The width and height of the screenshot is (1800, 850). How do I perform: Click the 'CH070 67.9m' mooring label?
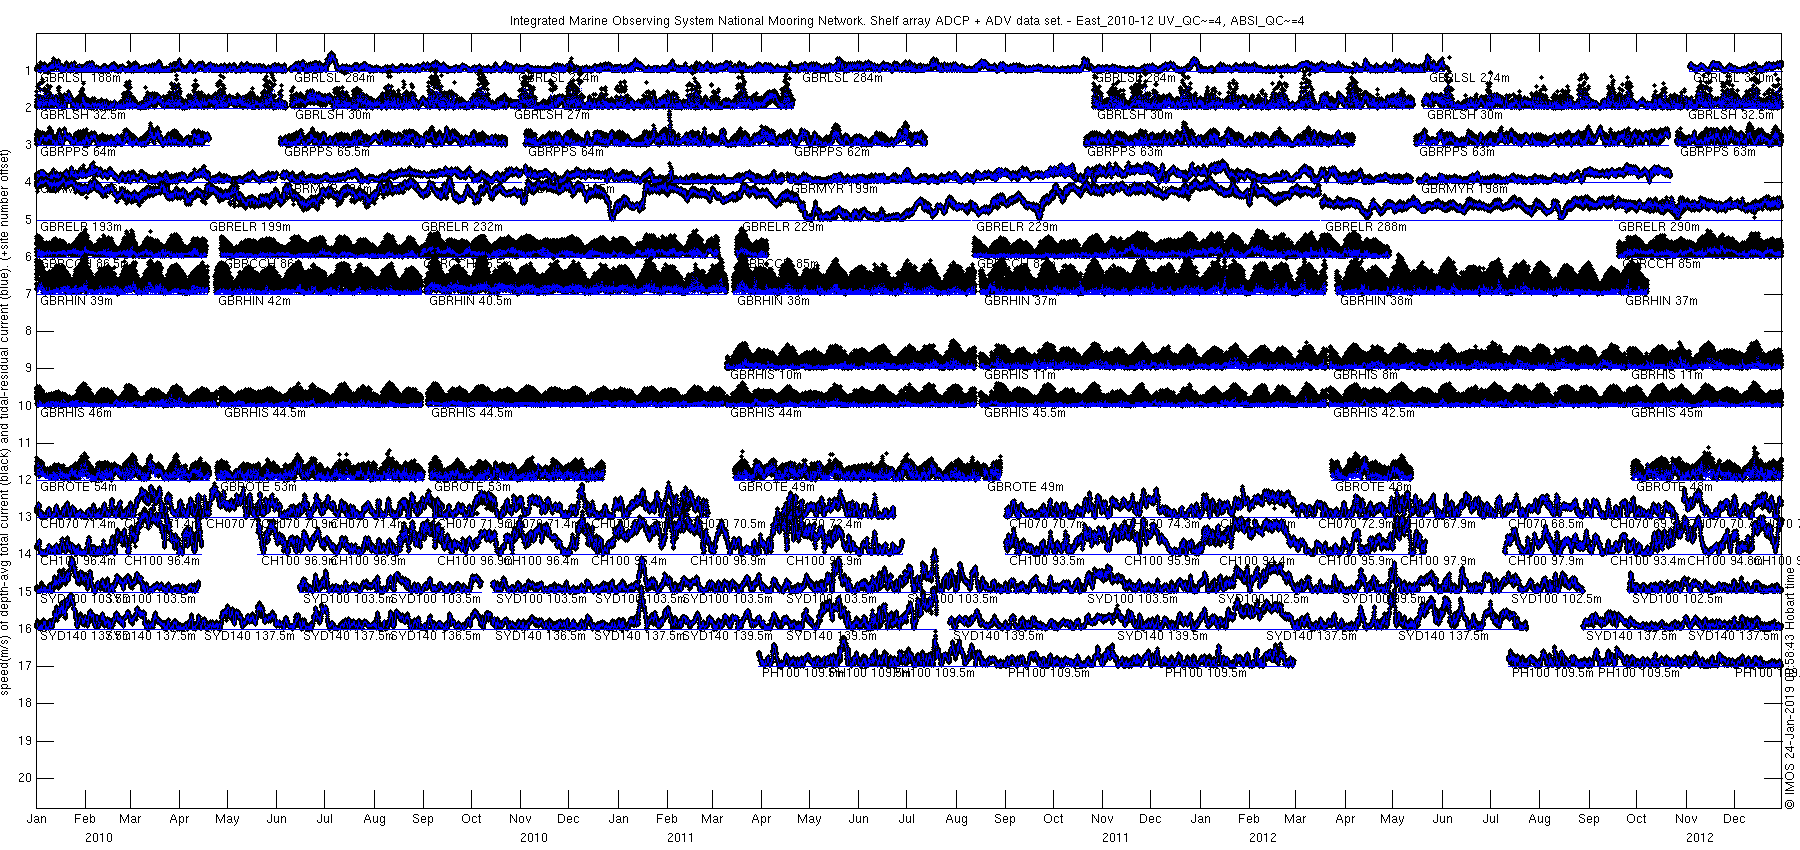click(x=1438, y=524)
